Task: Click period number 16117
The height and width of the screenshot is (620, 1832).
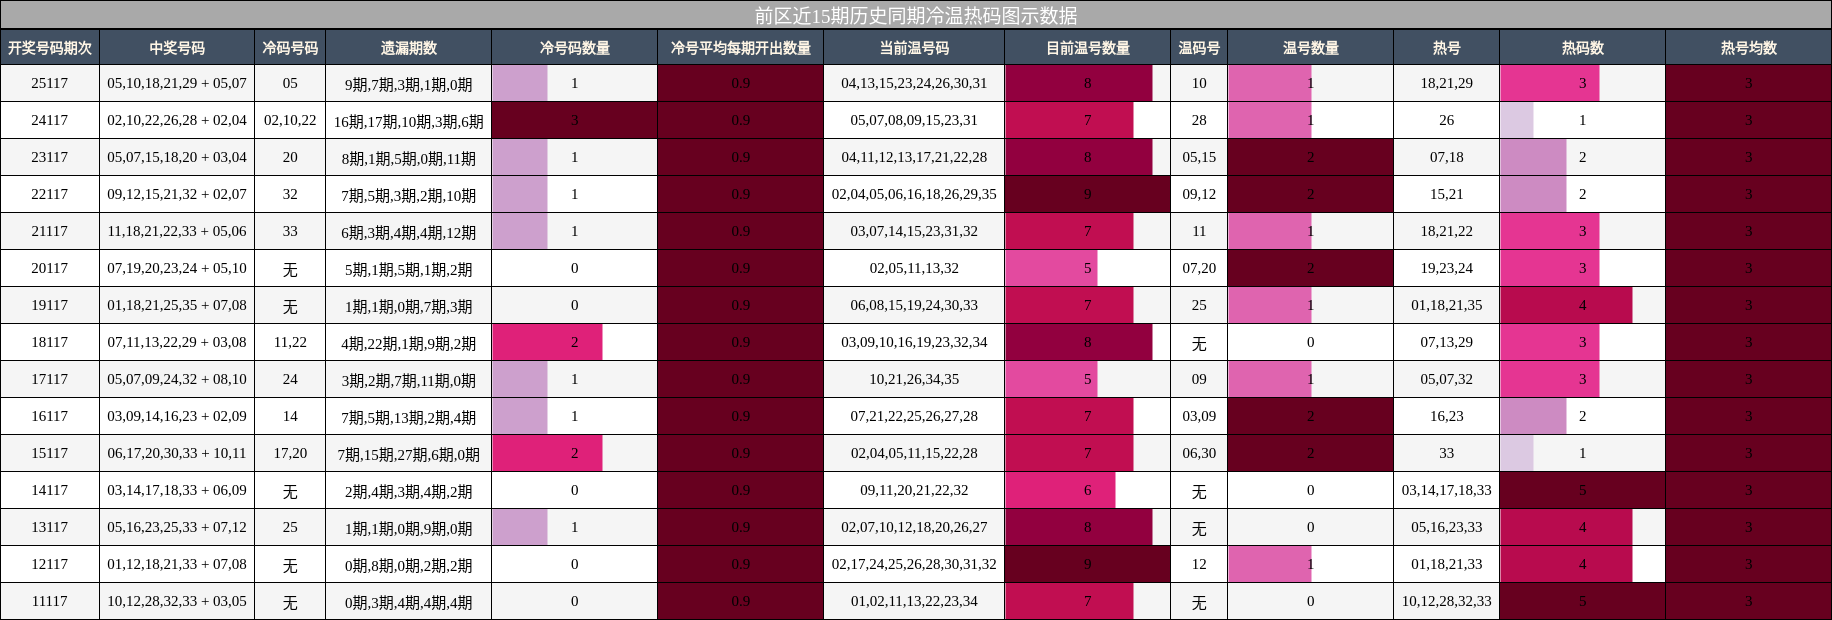Action: (x=50, y=416)
